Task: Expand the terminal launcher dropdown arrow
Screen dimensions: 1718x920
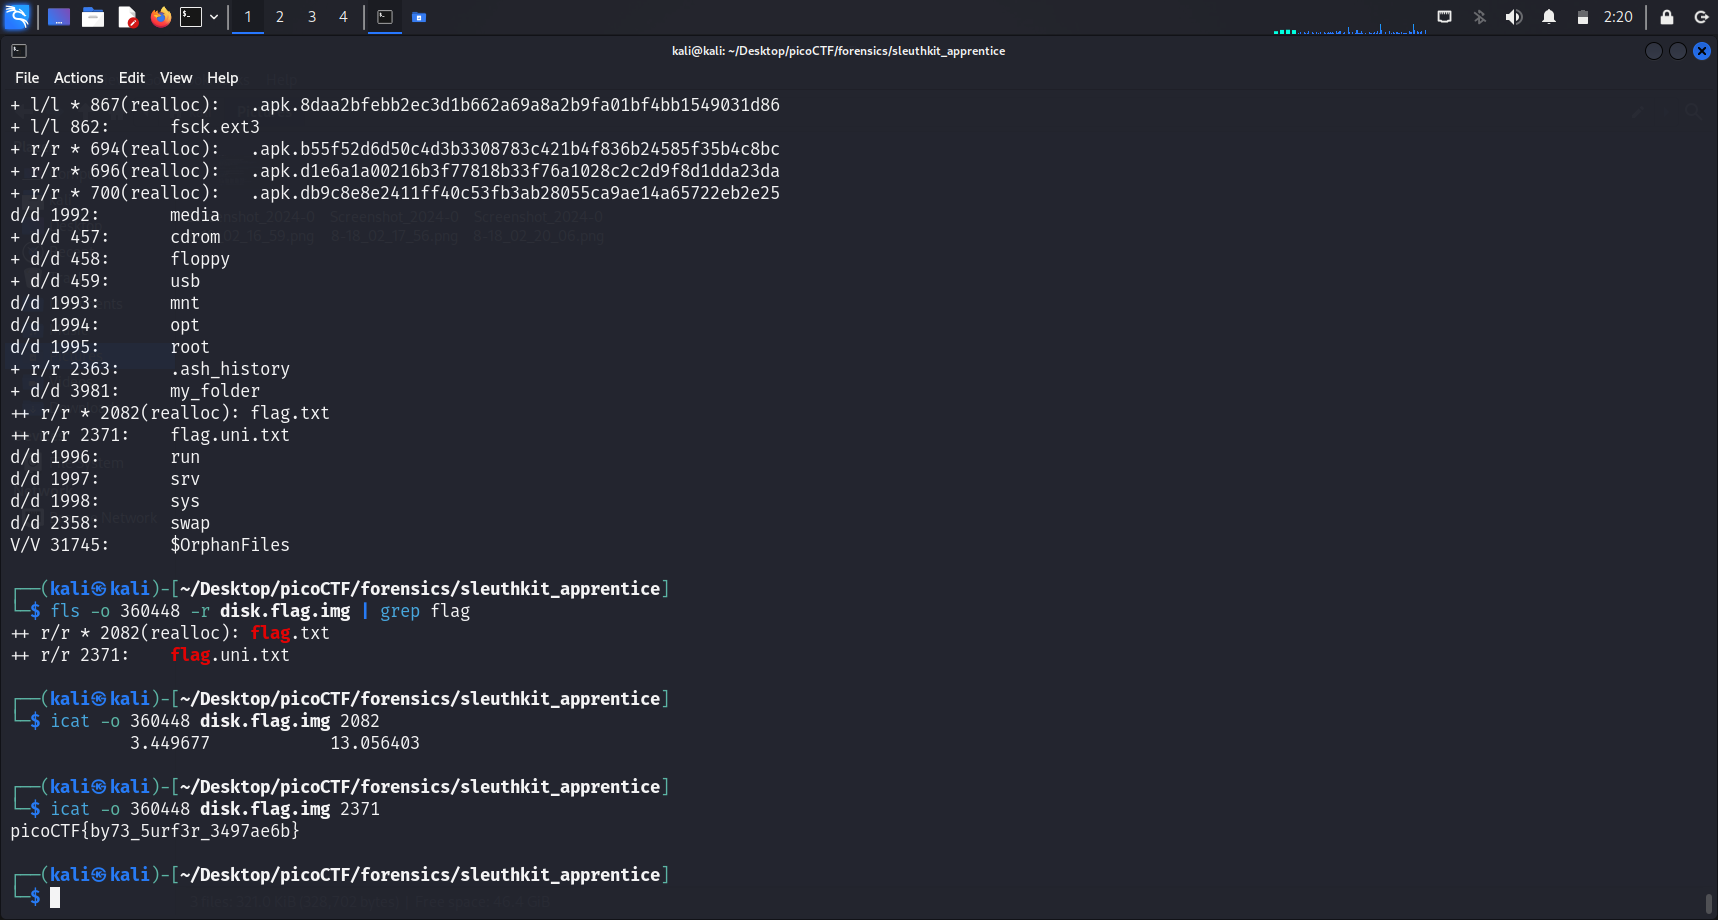Action: (214, 17)
